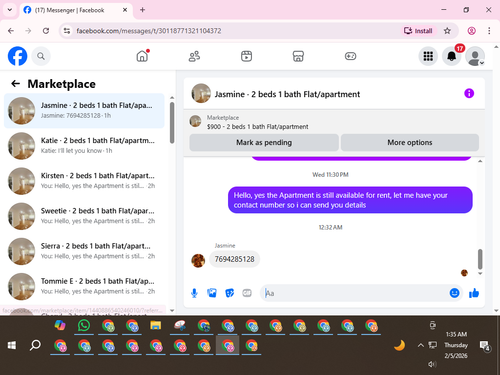Click the chat scroll-down arrow
This screenshot has width=500, height=375.
point(480,274)
